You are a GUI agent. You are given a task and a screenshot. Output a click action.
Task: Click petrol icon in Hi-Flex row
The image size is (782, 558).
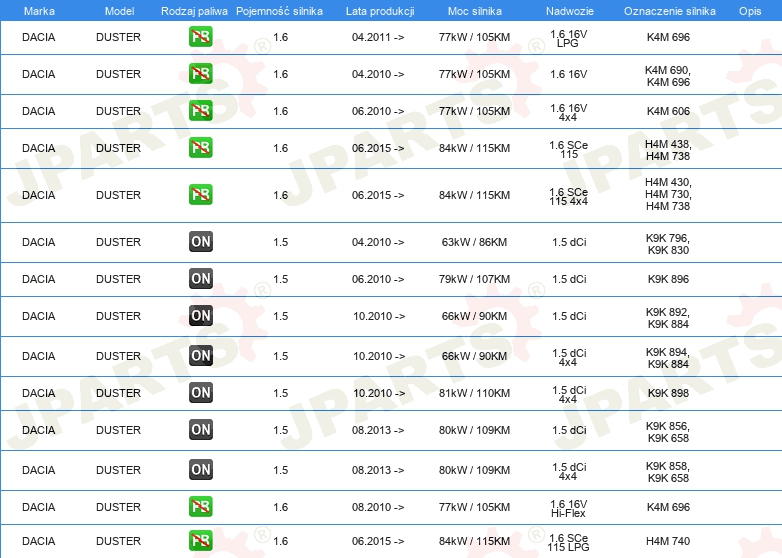point(200,506)
